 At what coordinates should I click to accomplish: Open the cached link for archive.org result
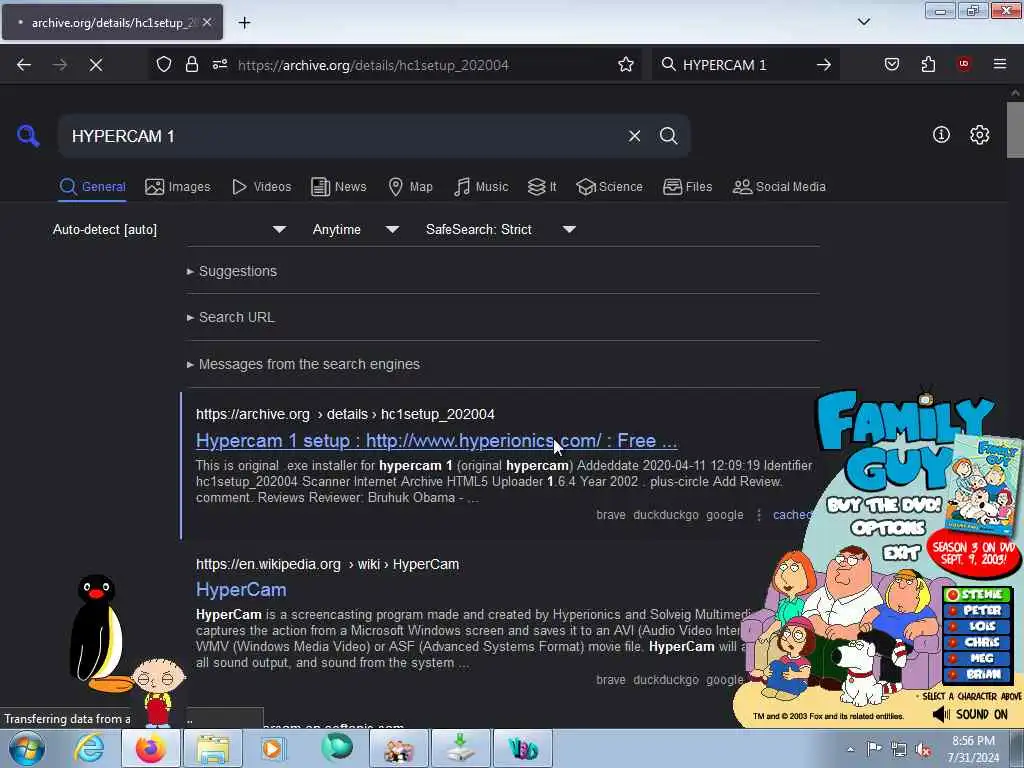792,515
